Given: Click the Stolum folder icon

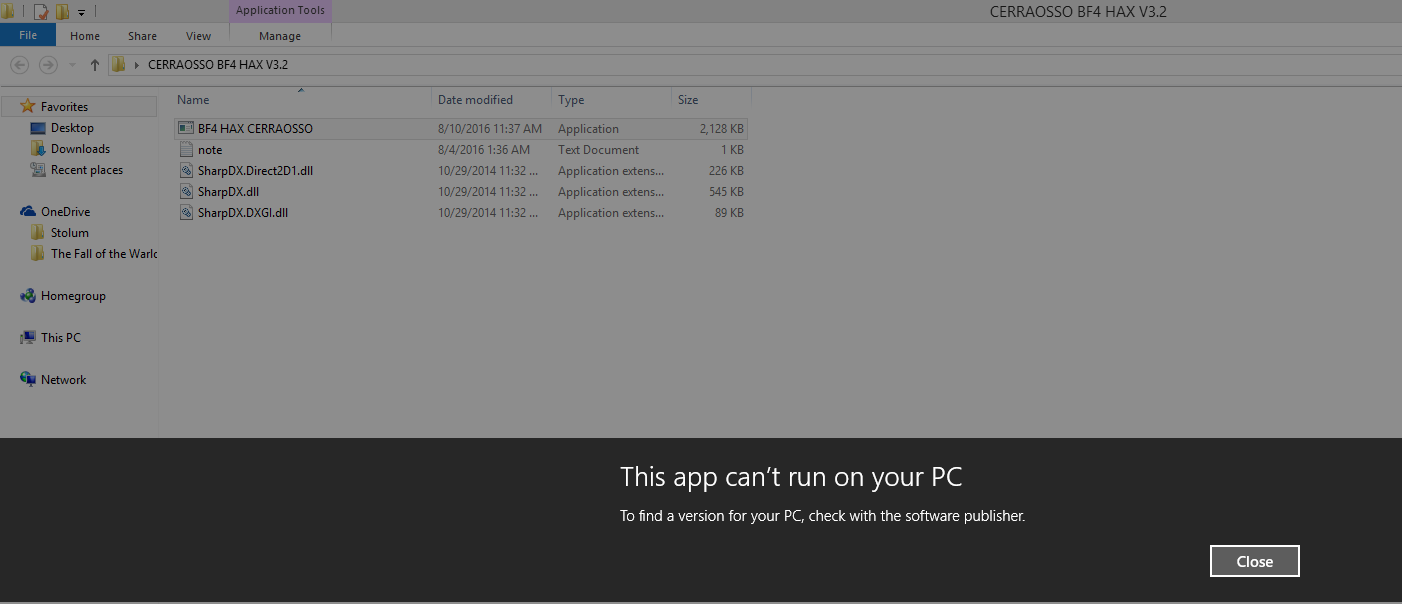Looking at the screenshot, I should point(38,232).
